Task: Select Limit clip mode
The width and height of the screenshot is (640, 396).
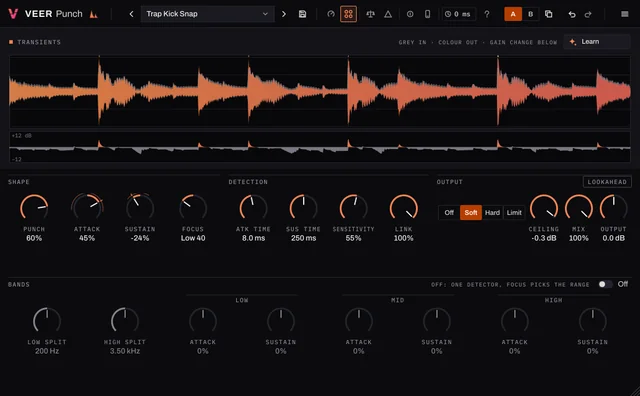Action: 514,212
